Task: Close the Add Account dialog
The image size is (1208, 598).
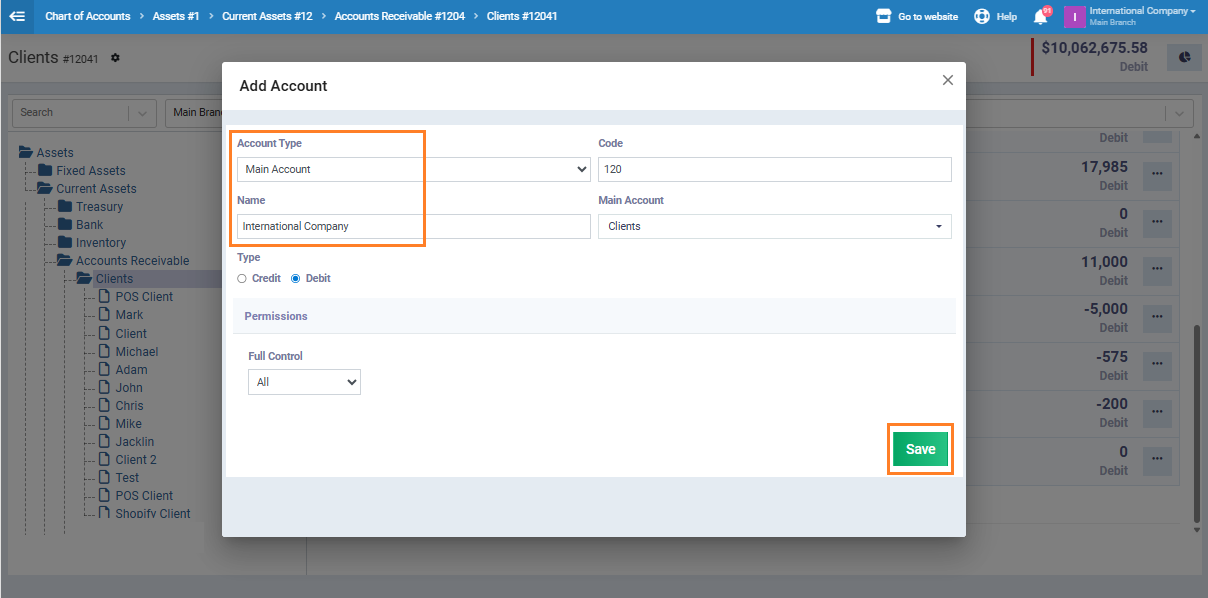Action: (947, 80)
